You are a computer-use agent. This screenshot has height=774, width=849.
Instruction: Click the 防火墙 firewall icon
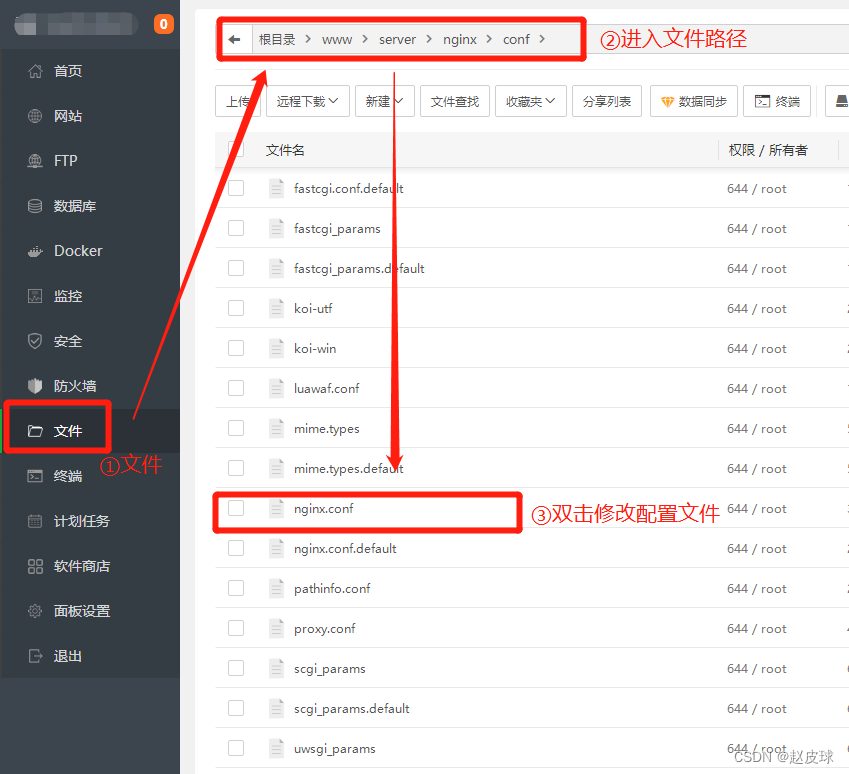click(x=35, y=386)
